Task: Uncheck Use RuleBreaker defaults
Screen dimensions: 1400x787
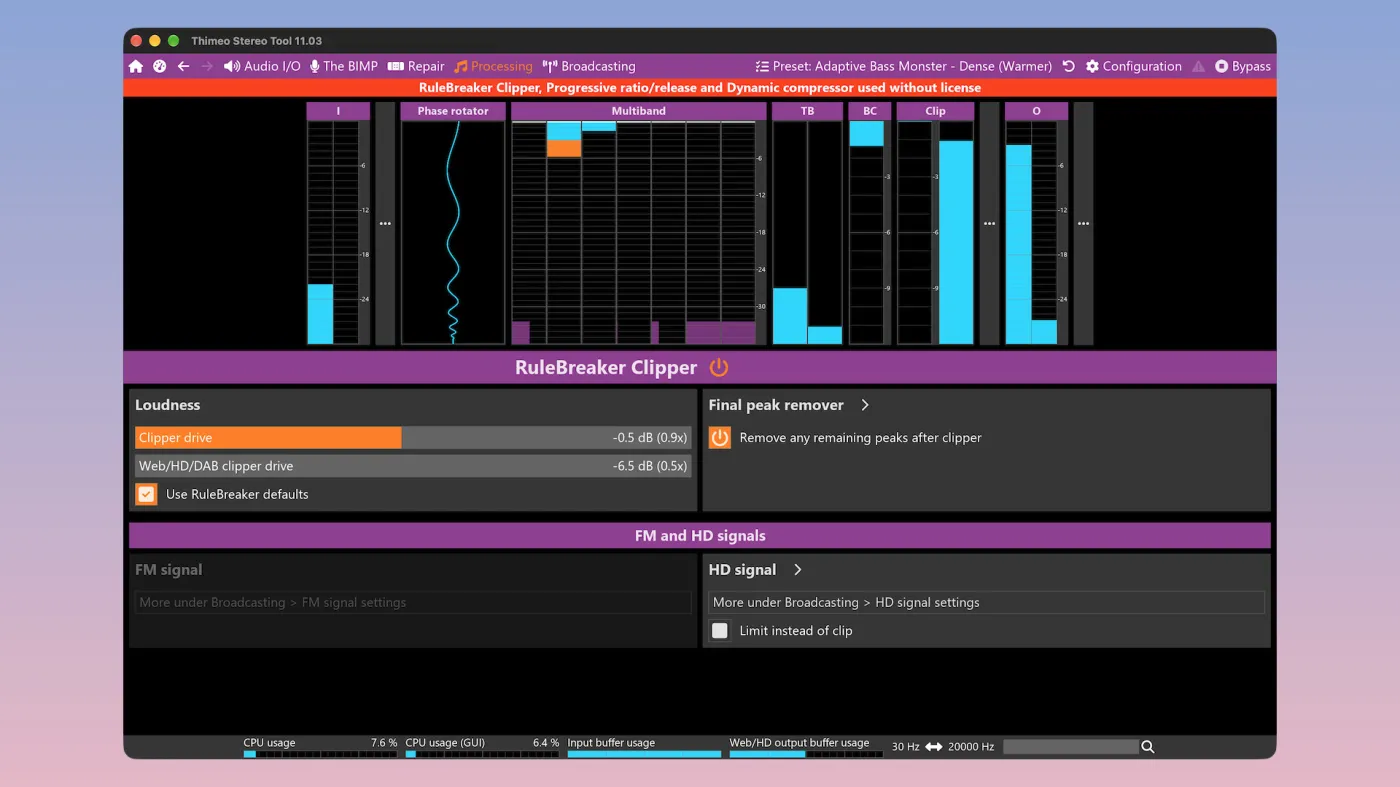Action: click(x=147, y=494)
